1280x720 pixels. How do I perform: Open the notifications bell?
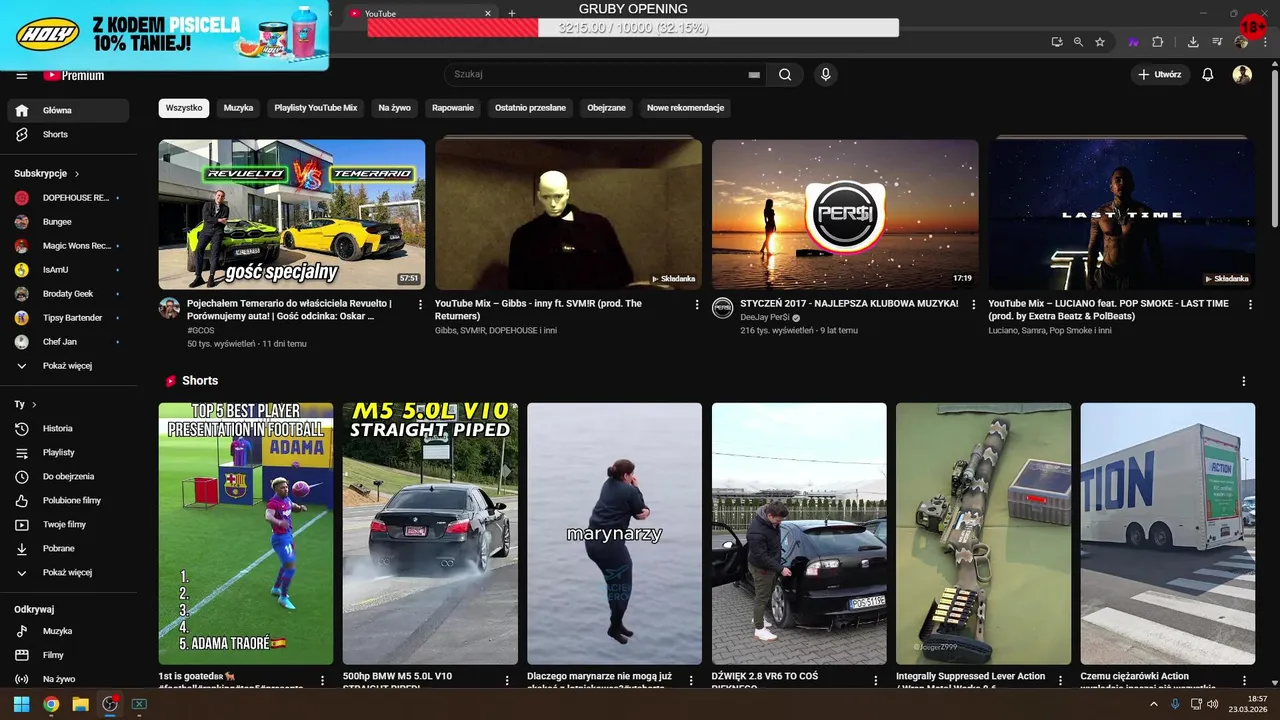(1207, 75)
